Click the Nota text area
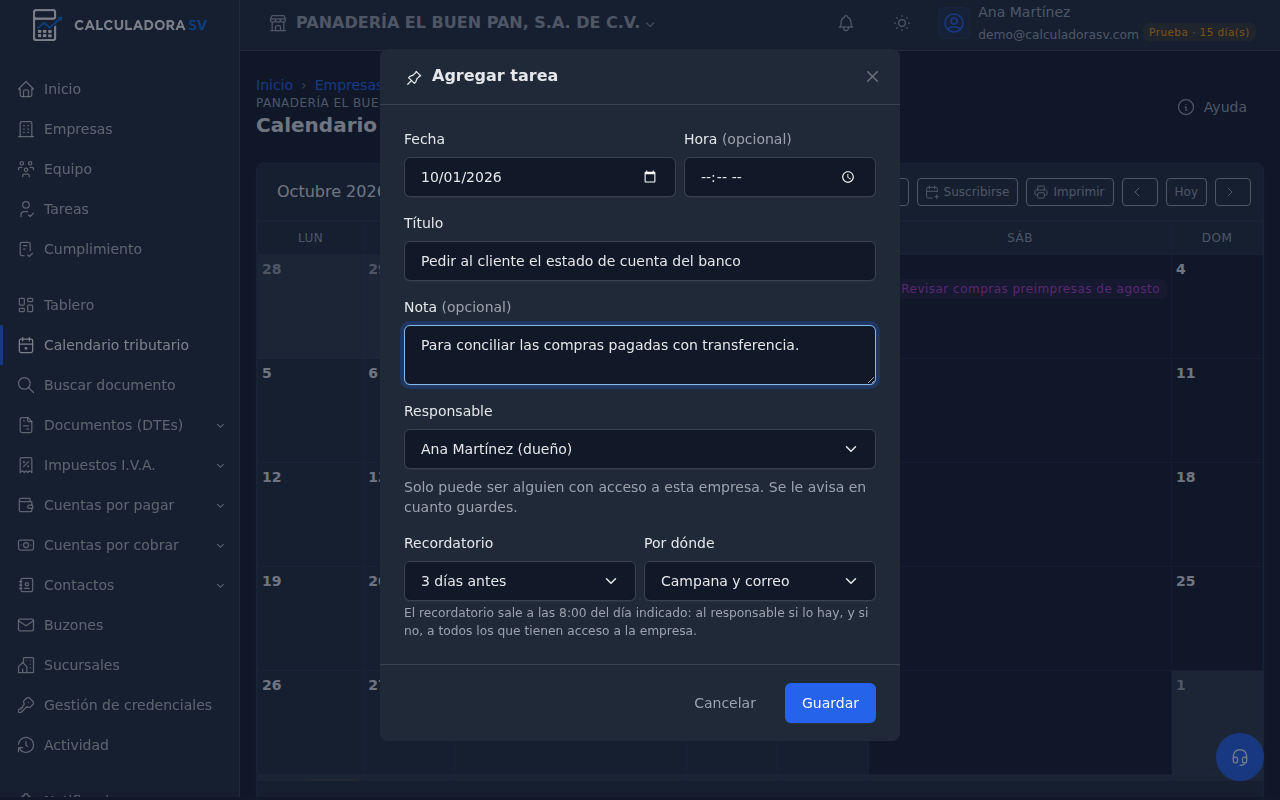 (640, 355)
